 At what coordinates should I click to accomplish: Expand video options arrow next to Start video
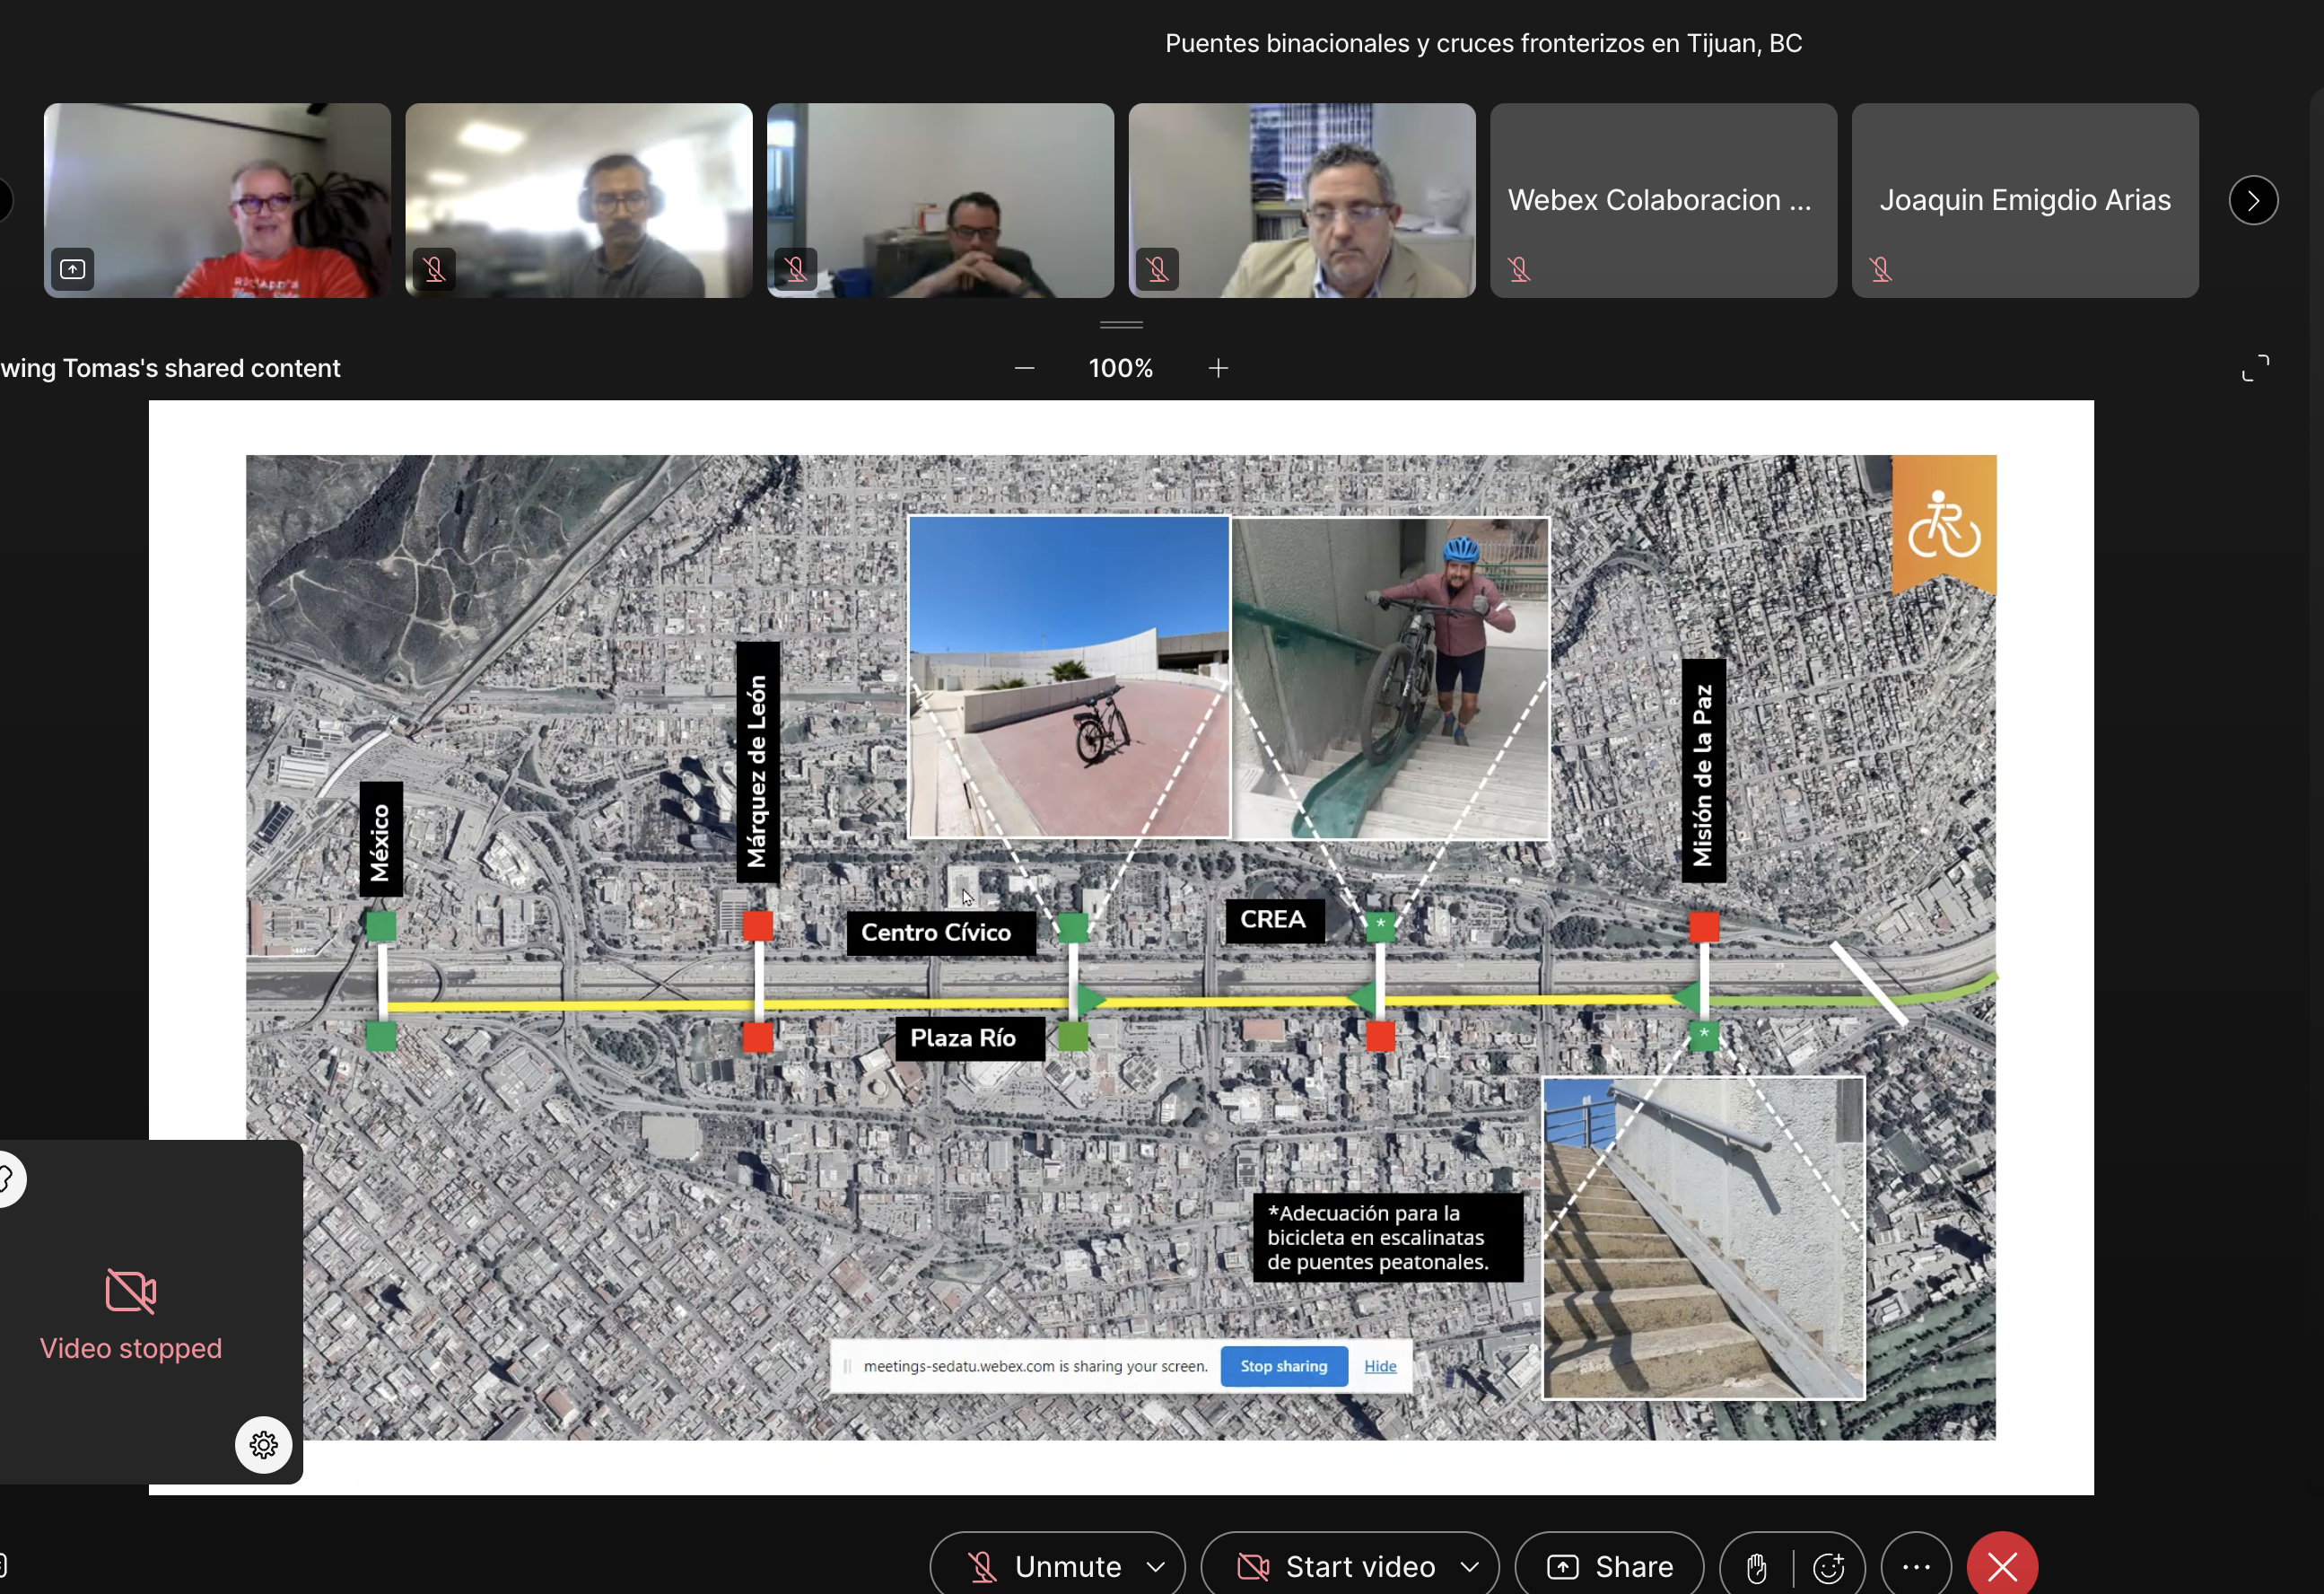coord(1469,1566)
